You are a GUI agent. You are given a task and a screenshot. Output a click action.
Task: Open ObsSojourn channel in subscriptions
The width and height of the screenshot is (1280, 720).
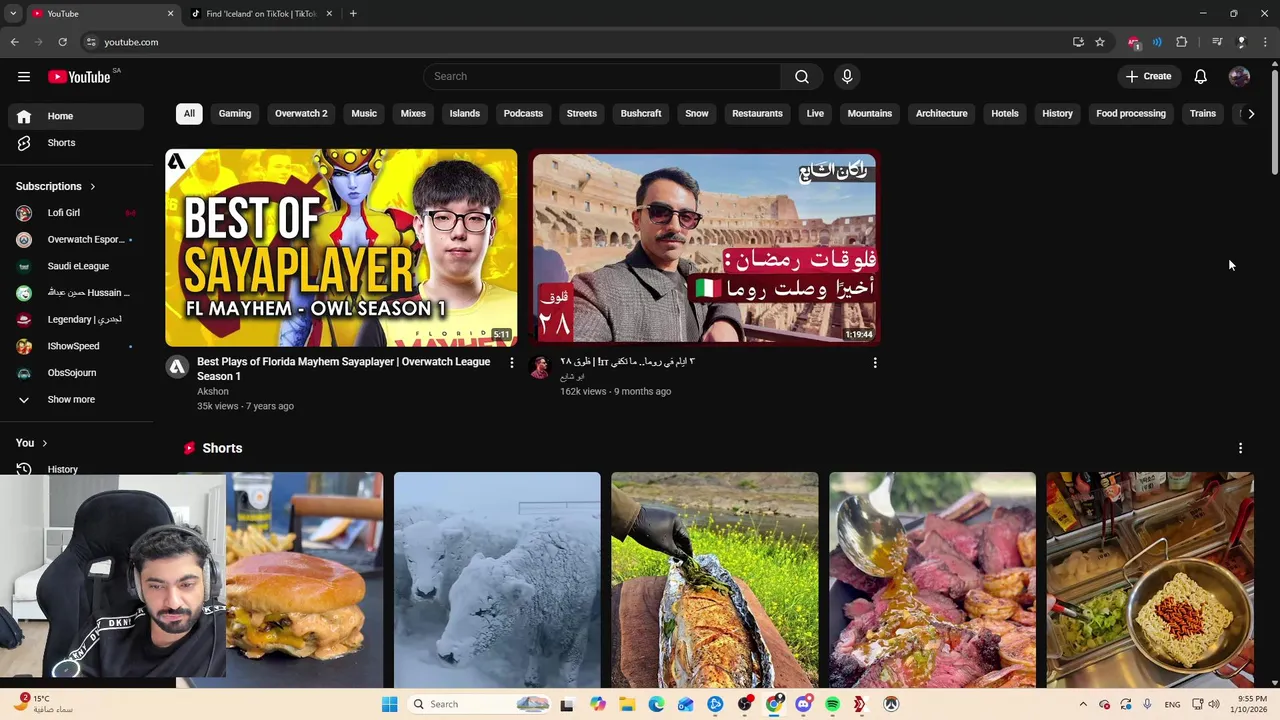point(76,373)
